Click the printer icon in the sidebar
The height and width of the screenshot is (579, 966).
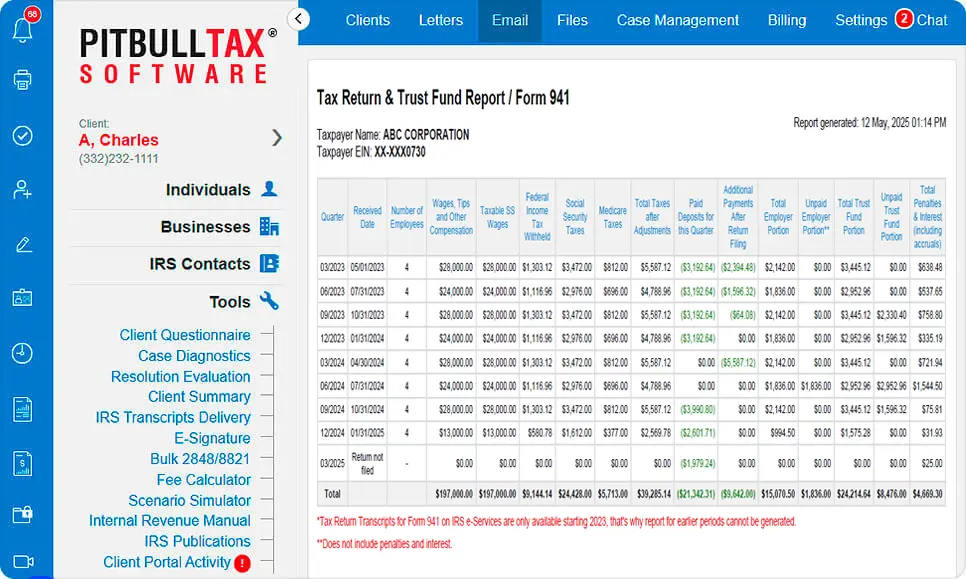coord(23,80)
